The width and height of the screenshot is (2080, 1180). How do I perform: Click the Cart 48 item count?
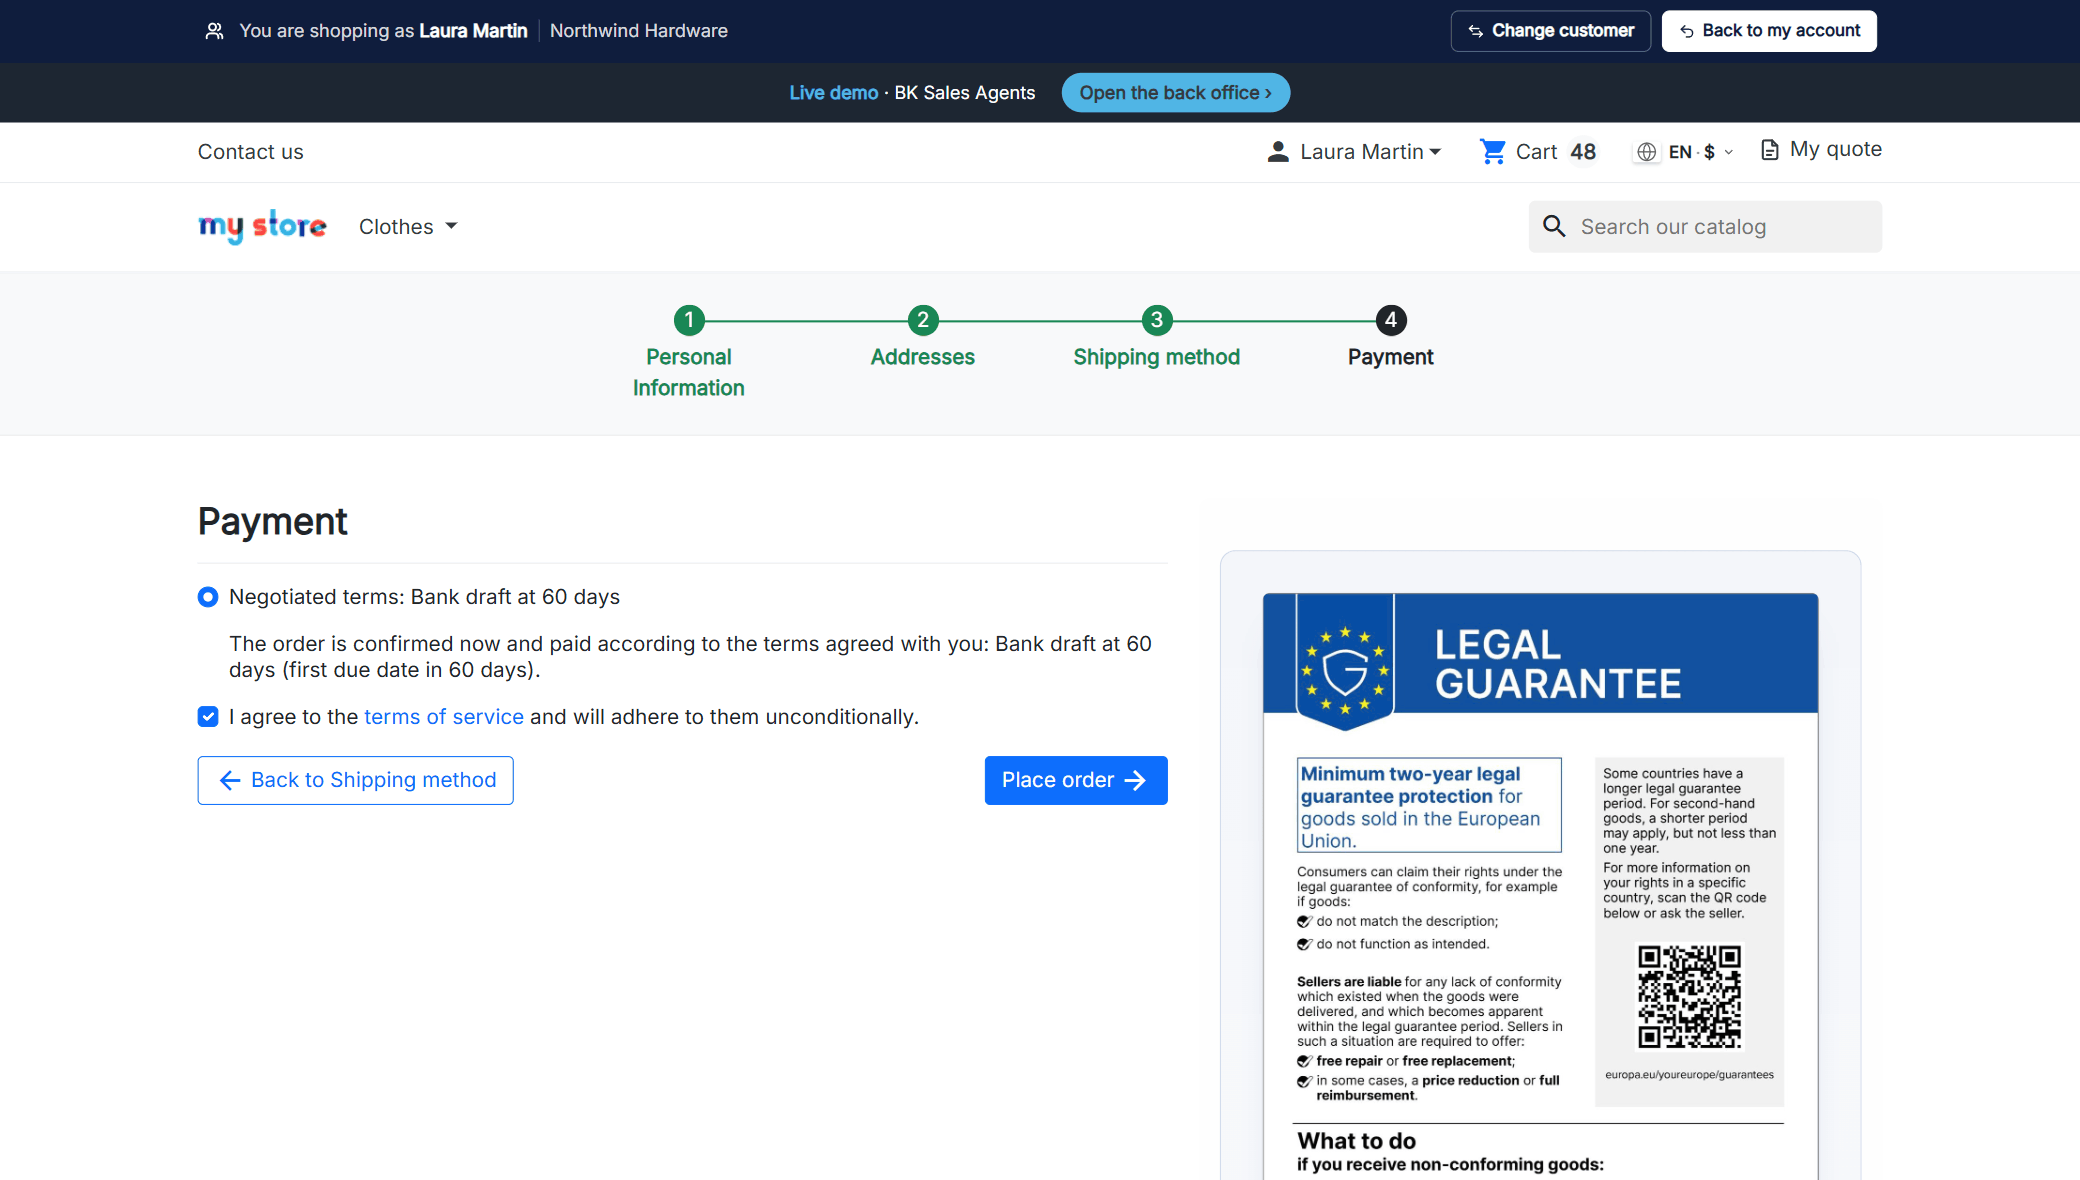pyautogui.click(x=1583, y=152)
